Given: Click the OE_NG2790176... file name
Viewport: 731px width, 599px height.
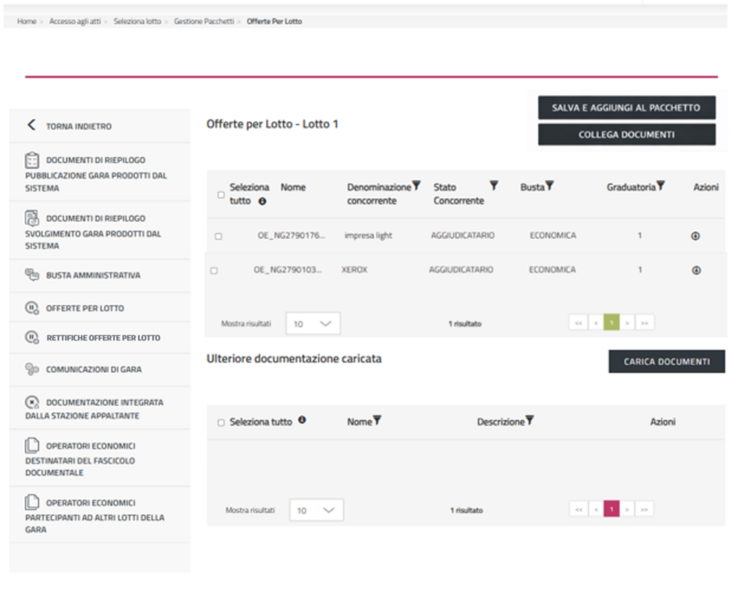Looking at the screenshot, I should click(291, 235).
